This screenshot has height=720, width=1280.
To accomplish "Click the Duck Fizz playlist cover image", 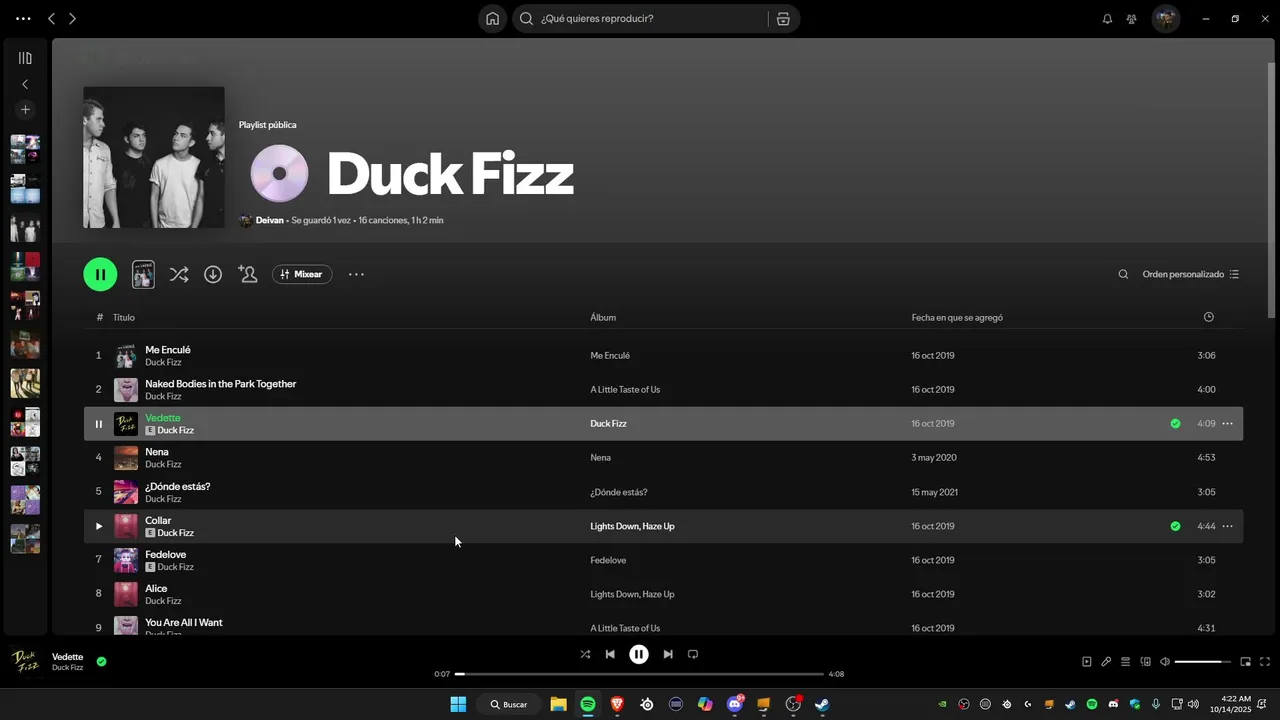I will point(154,157).
